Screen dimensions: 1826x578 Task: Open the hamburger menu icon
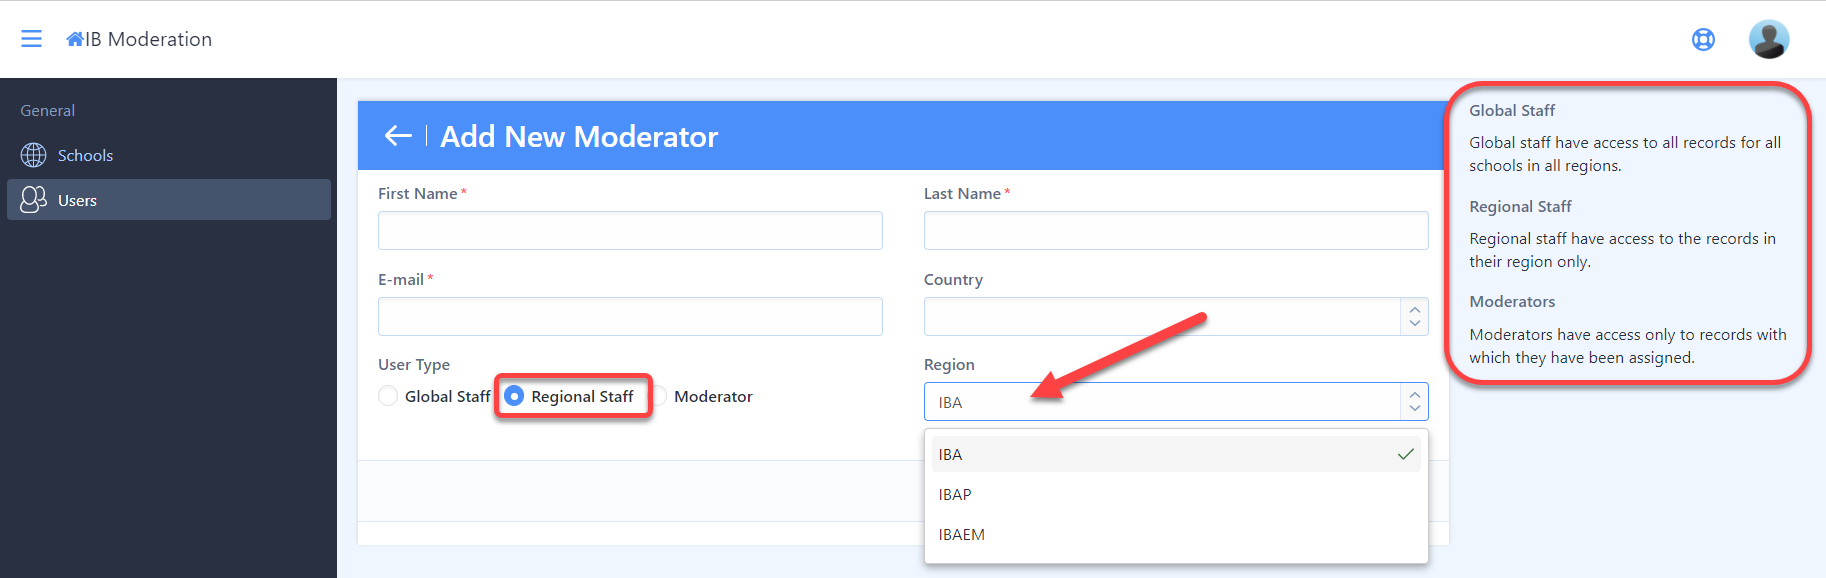[x=32, y=39]
